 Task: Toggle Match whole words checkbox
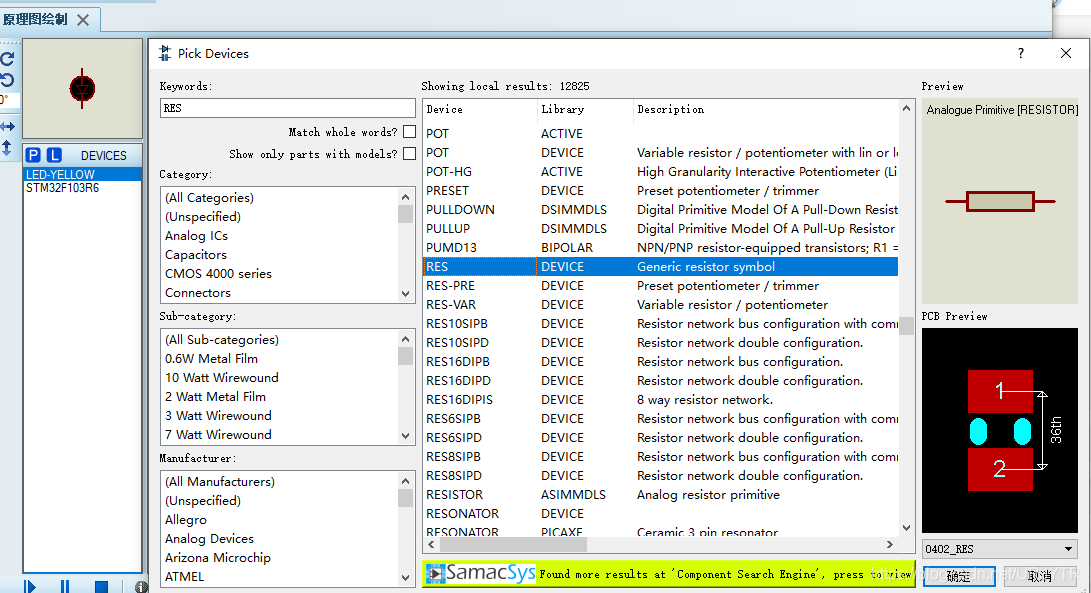click(409, 132)
